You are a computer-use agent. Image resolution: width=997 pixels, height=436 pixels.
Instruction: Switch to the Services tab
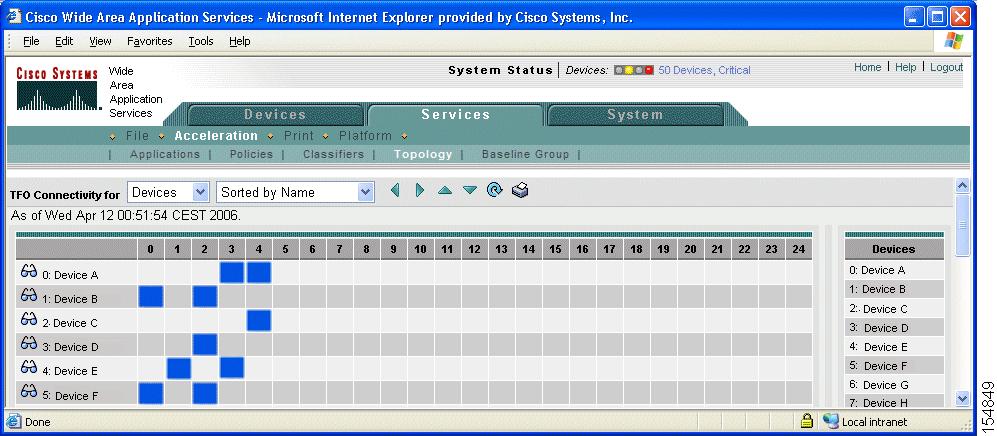point(455,115)
